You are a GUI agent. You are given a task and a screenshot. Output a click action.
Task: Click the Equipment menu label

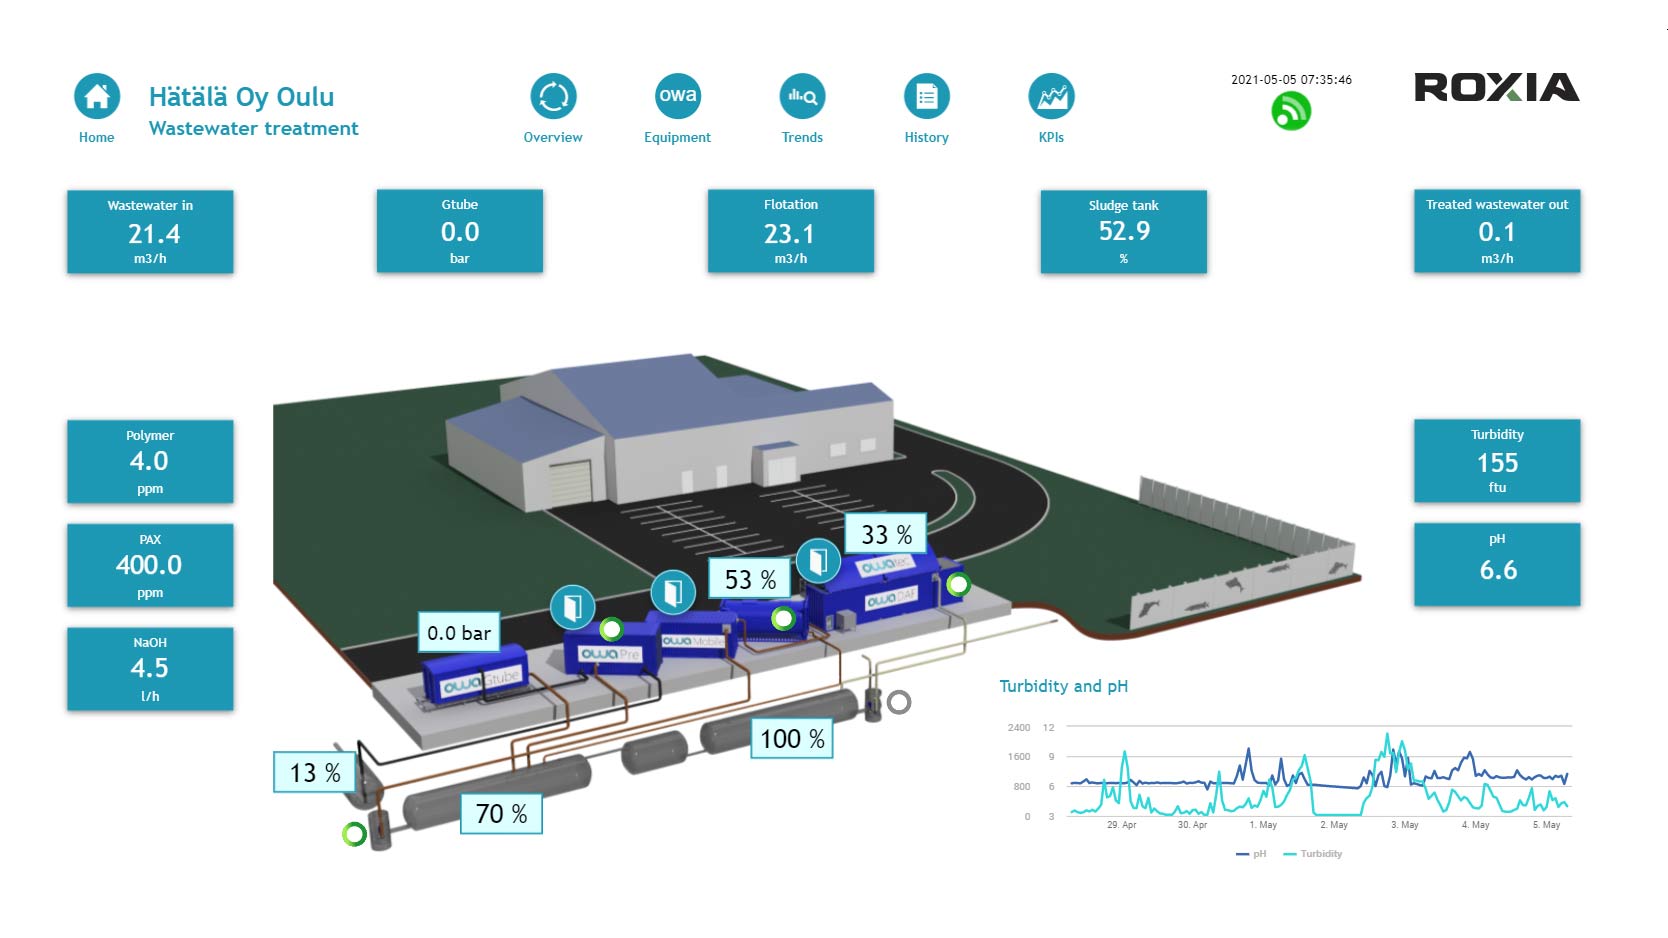tap(677, 138)
